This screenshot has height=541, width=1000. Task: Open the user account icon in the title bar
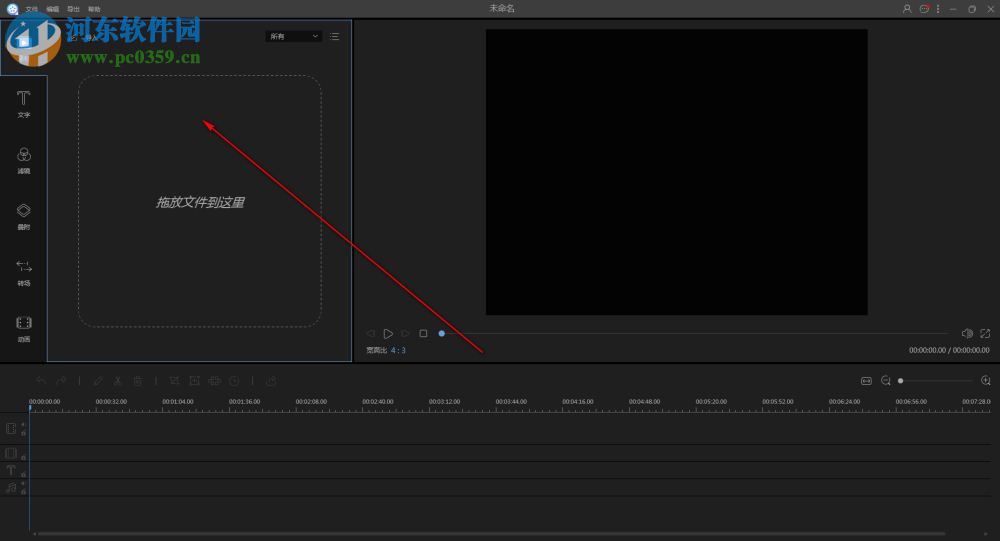click(x=907, y=9)
